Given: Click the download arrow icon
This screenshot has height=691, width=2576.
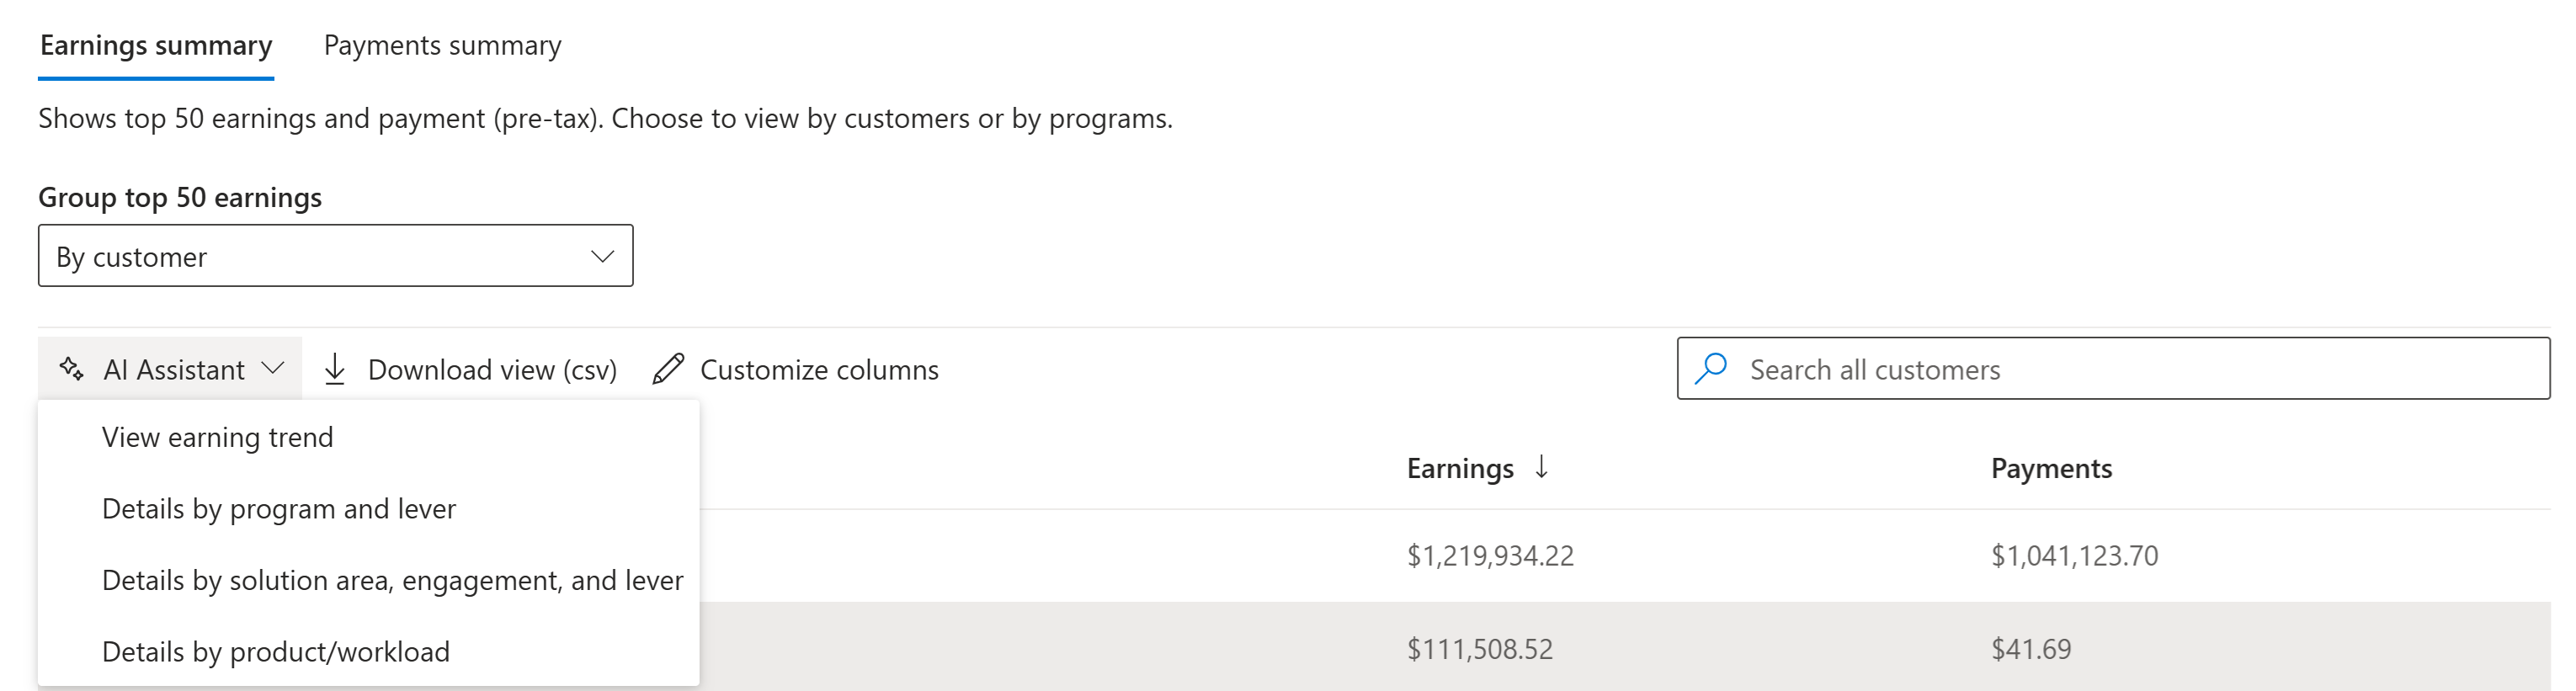Looking at the screenshot, I should click(335, 369).
